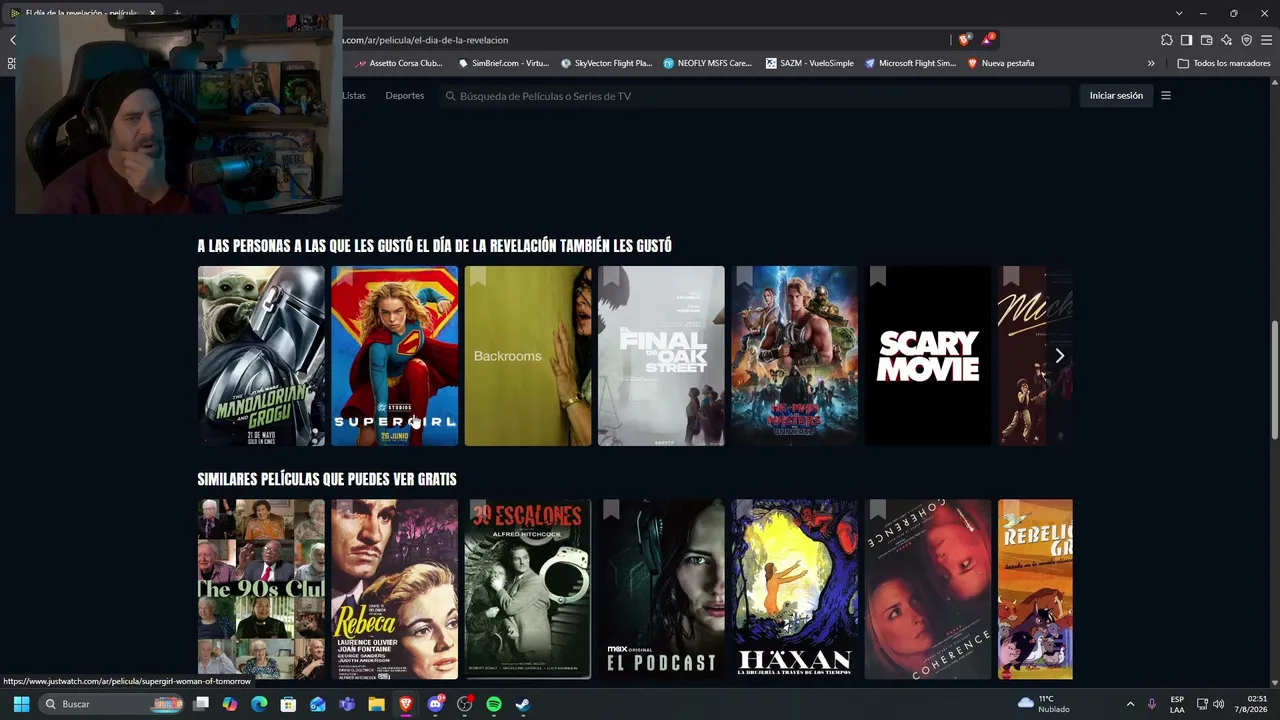Launch Microsoft Edge from the taskbar
1280x720 pixels.
(259, 704)
